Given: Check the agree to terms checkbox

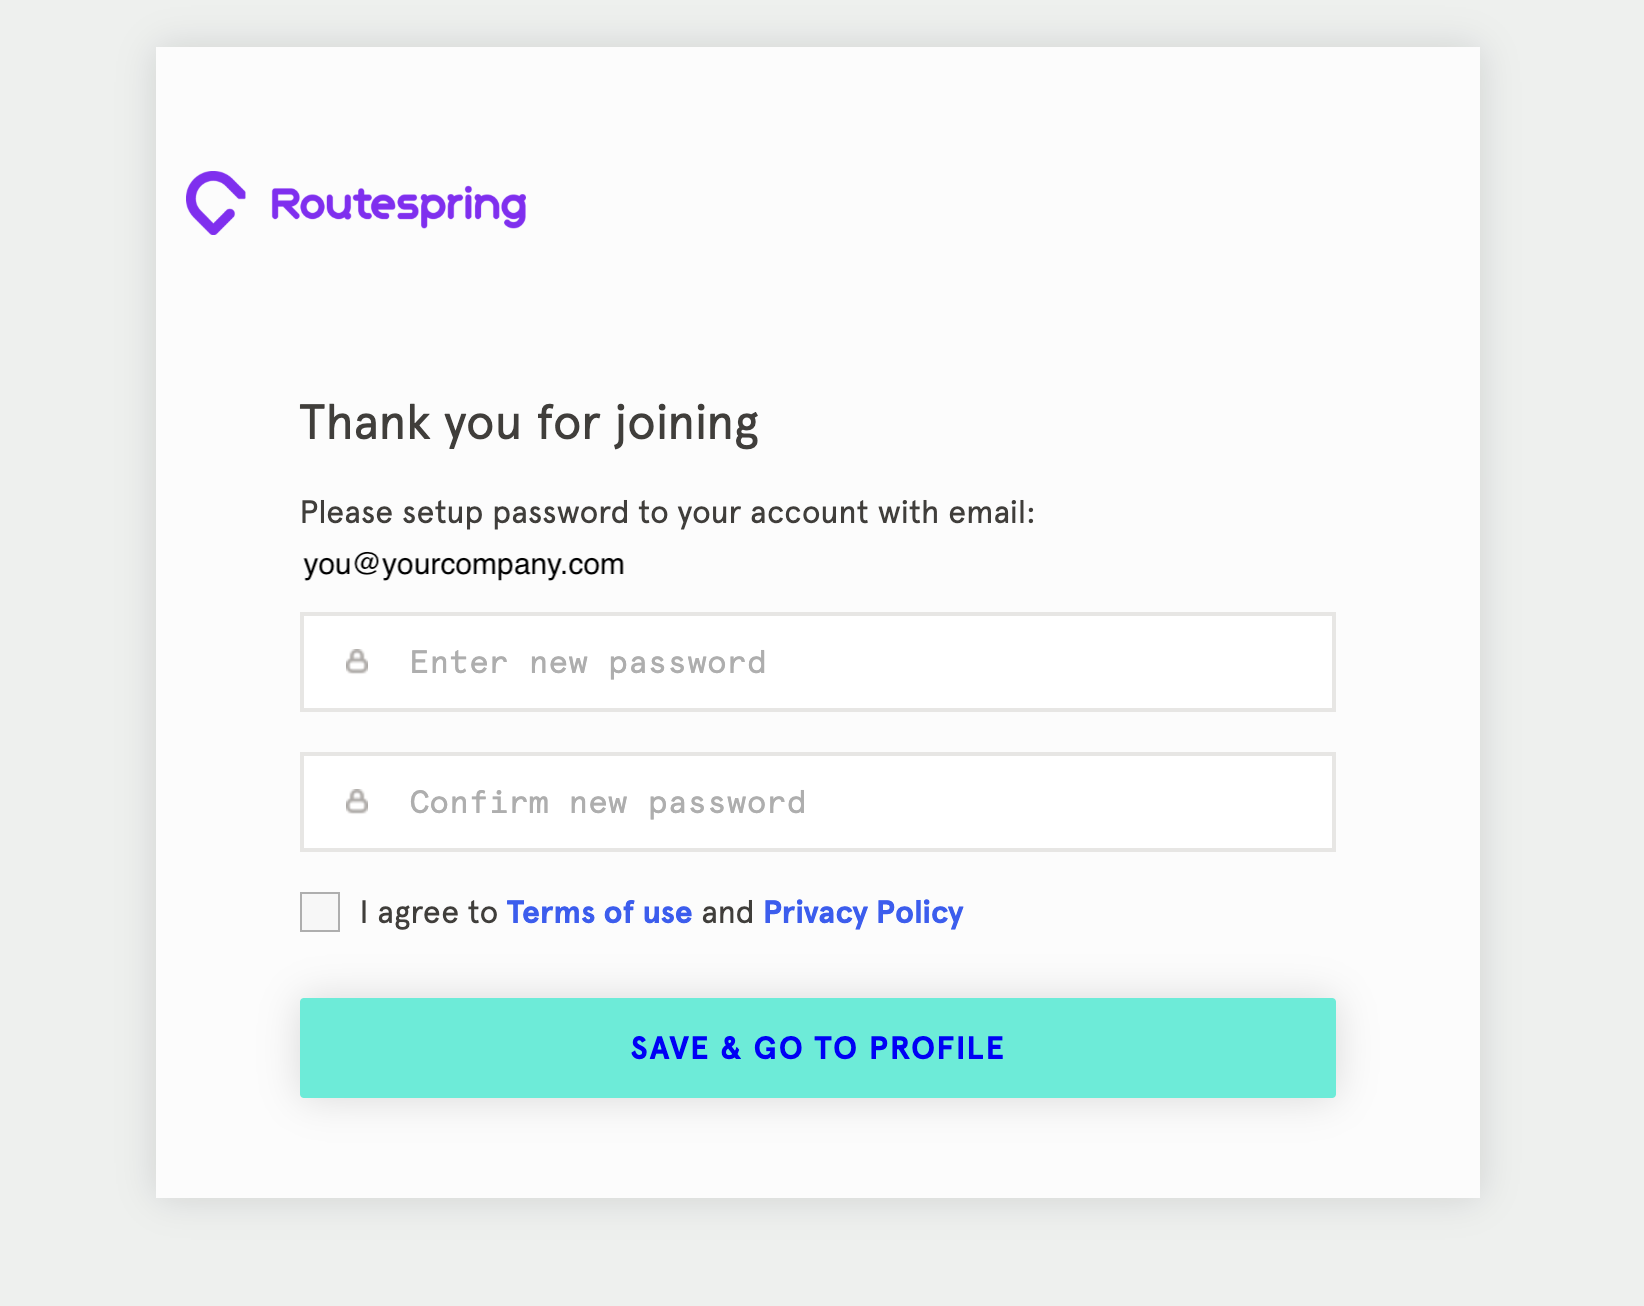Looking at the screenshot, I should pos(320,912).
